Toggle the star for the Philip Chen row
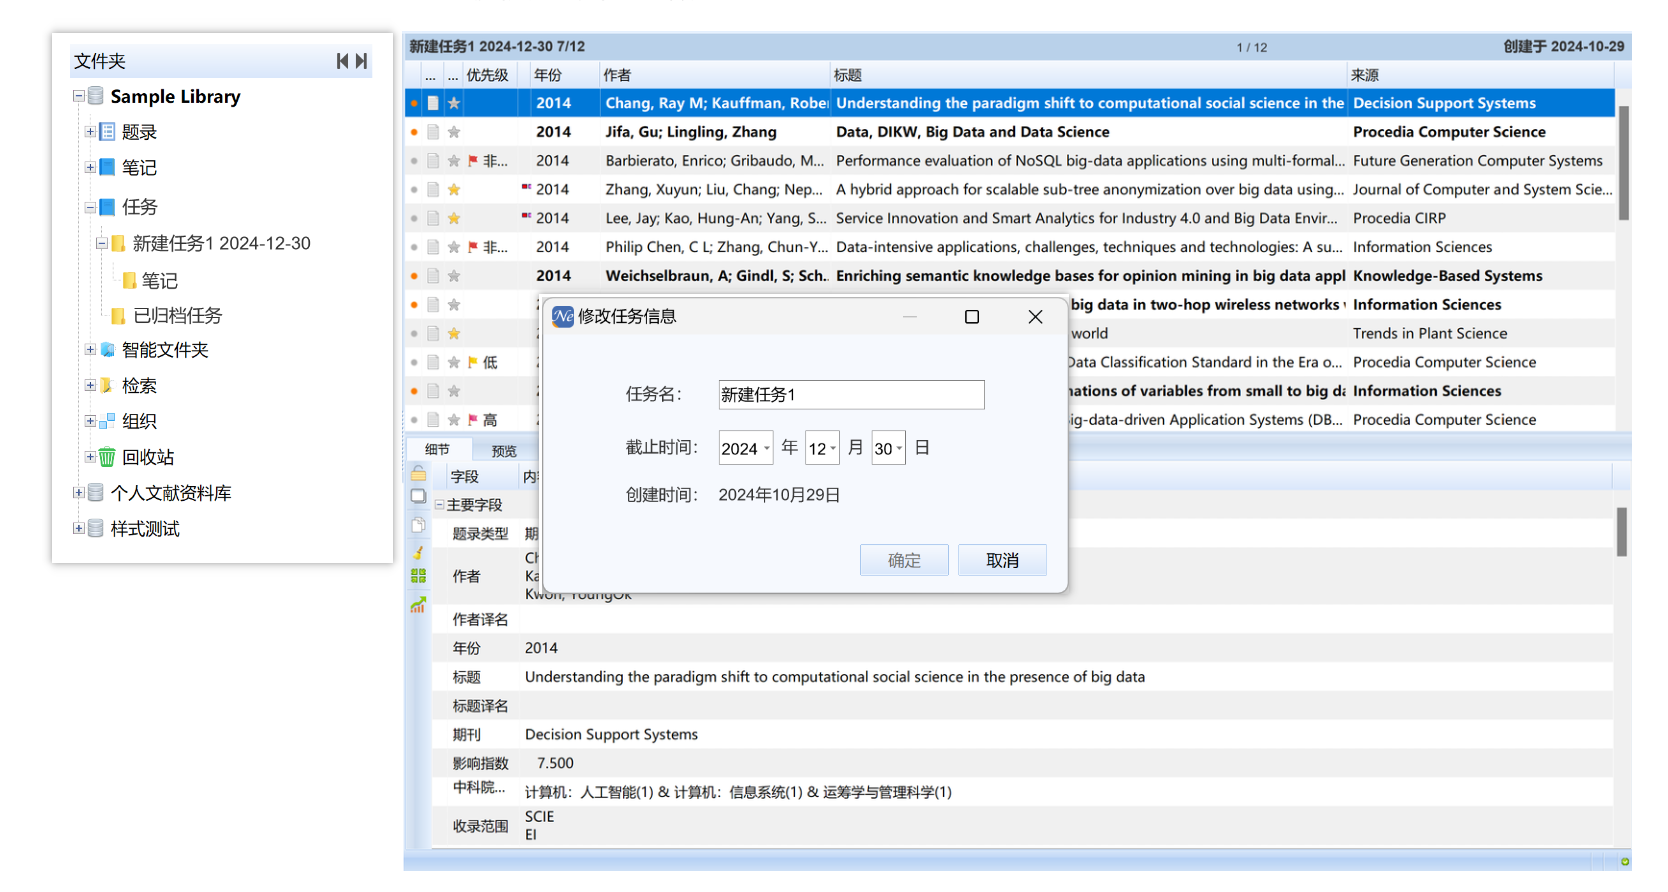The height and width of the screenshot is (892, 1668). [454, 247]
